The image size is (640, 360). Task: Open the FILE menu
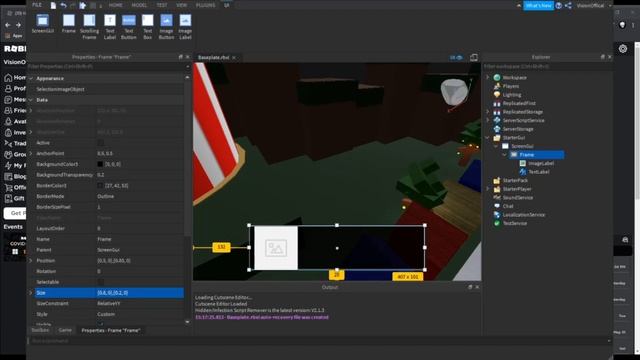[x=37, y=5]
